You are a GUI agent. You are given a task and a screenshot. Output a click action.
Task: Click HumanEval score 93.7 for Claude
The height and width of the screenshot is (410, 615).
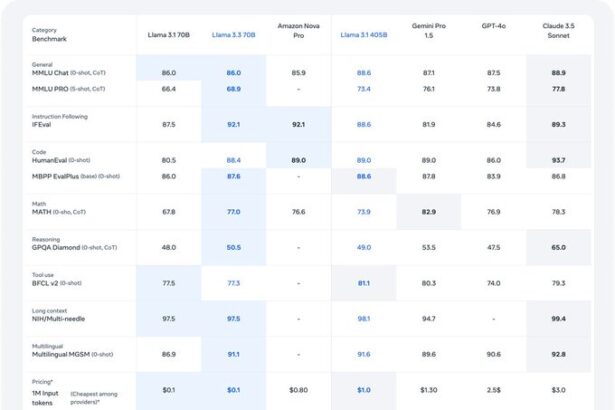pyautogui.click(x=559, y=160)
